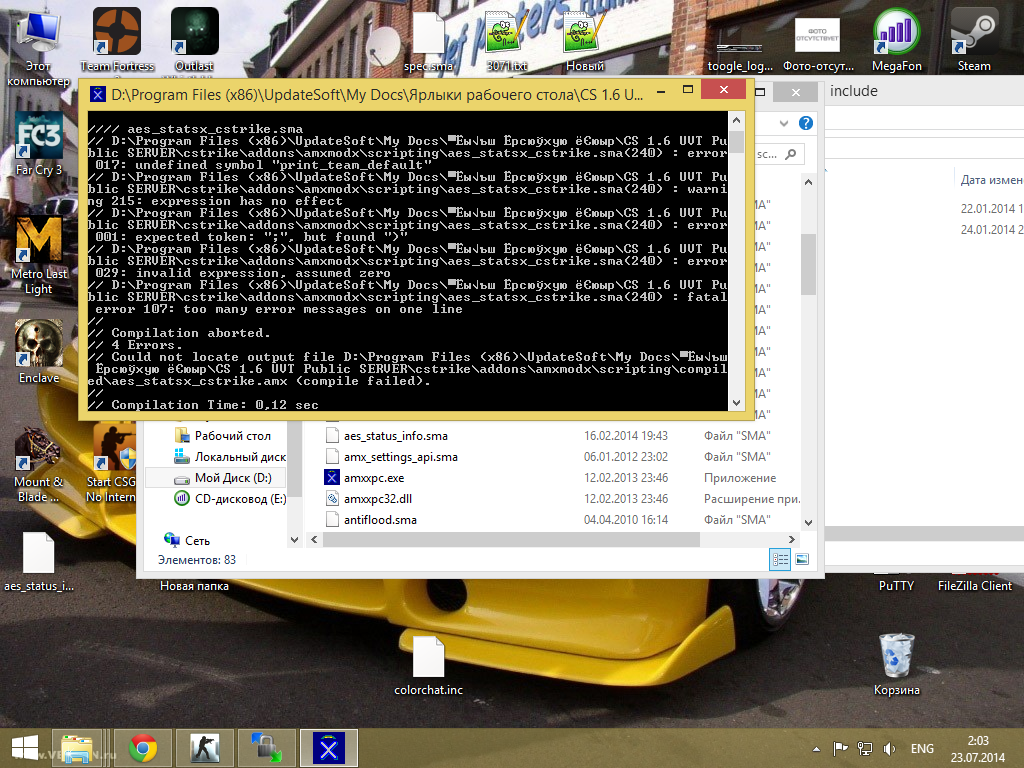
Task: Select Локальный диск in navigation pane
Action: click(230, 456)
